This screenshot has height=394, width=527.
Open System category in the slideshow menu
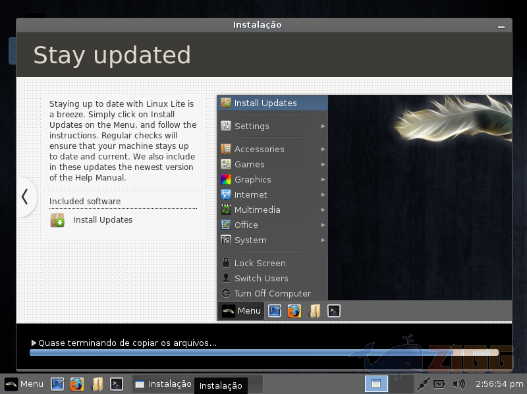pos(273,240)
